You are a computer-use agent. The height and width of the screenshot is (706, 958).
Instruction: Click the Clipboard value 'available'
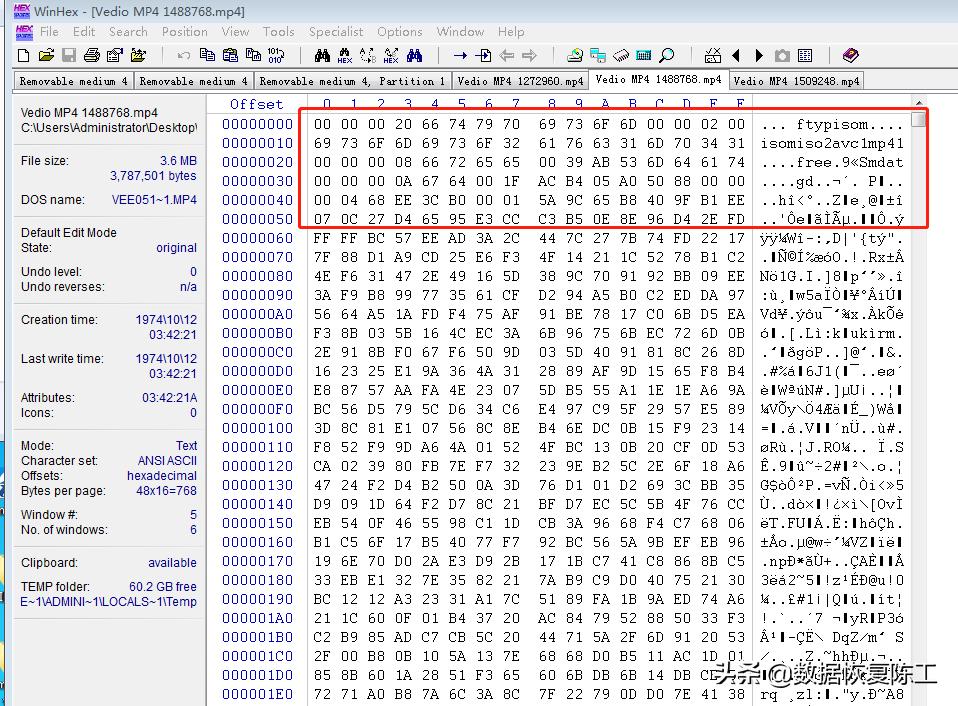172,563
